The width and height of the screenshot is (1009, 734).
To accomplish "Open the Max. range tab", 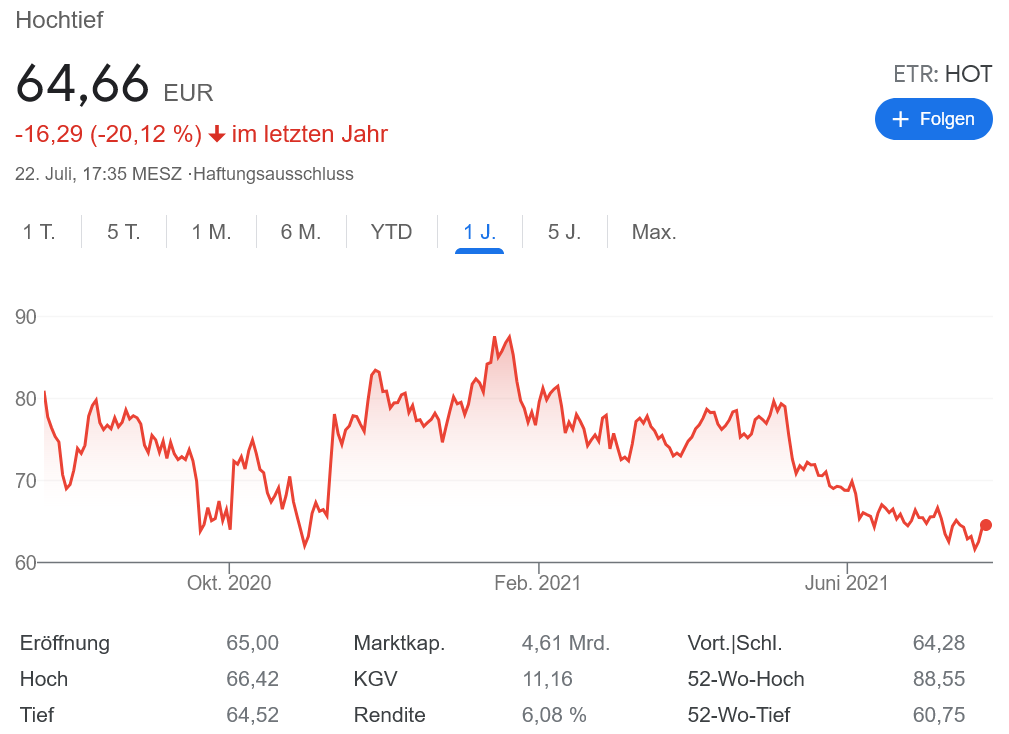I will [654, 232].
